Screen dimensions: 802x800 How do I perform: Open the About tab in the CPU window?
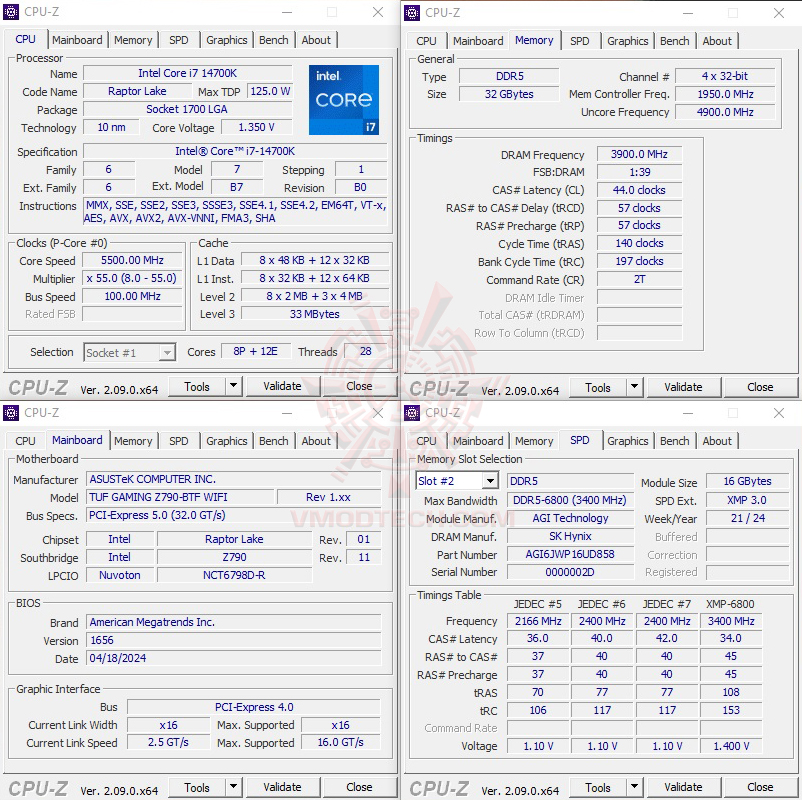[316, 40]
